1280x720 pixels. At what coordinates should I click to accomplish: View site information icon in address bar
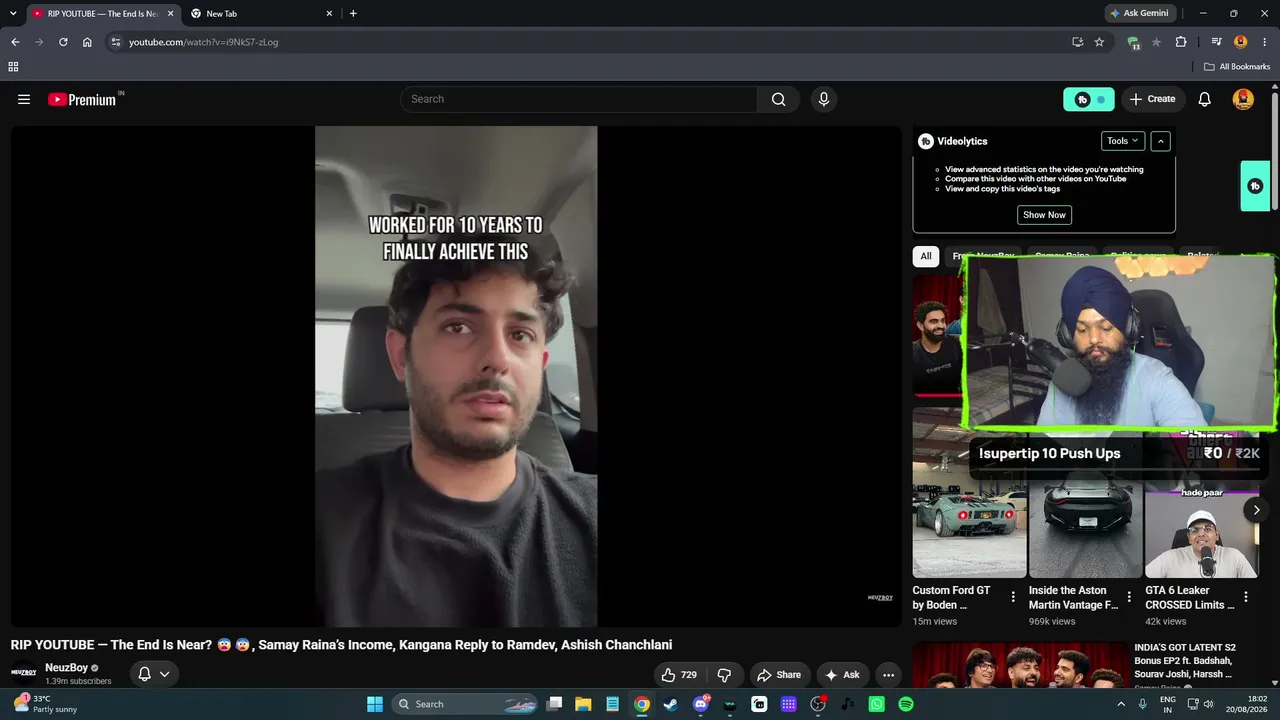(x=115, y=42)
